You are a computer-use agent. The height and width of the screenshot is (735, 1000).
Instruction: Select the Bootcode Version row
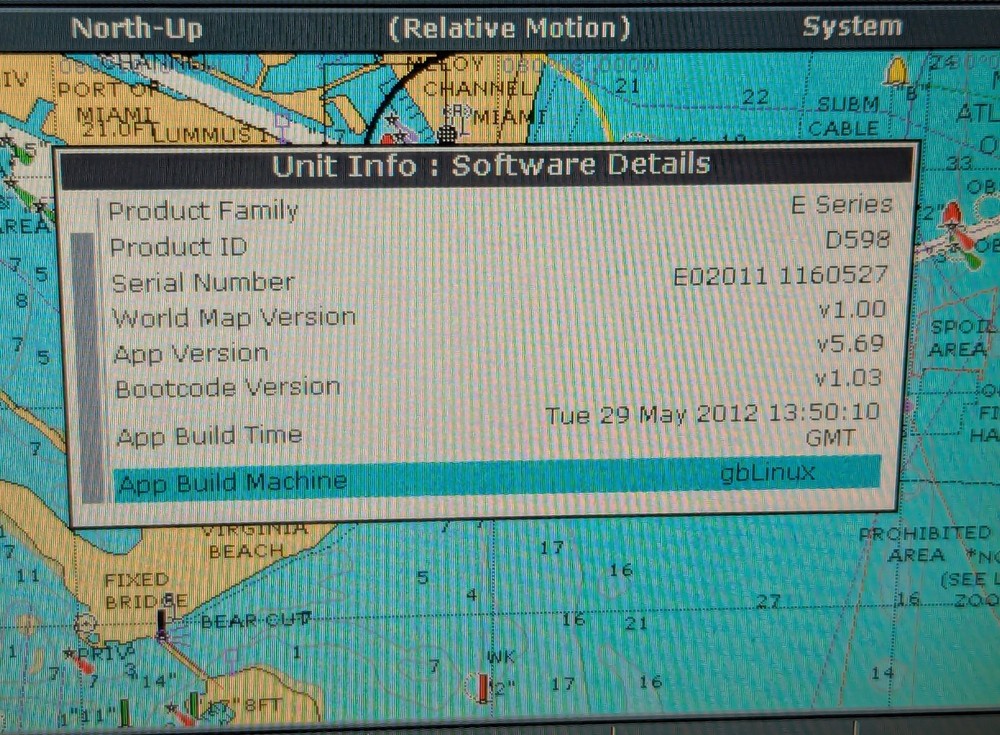[x=499, y=383]
